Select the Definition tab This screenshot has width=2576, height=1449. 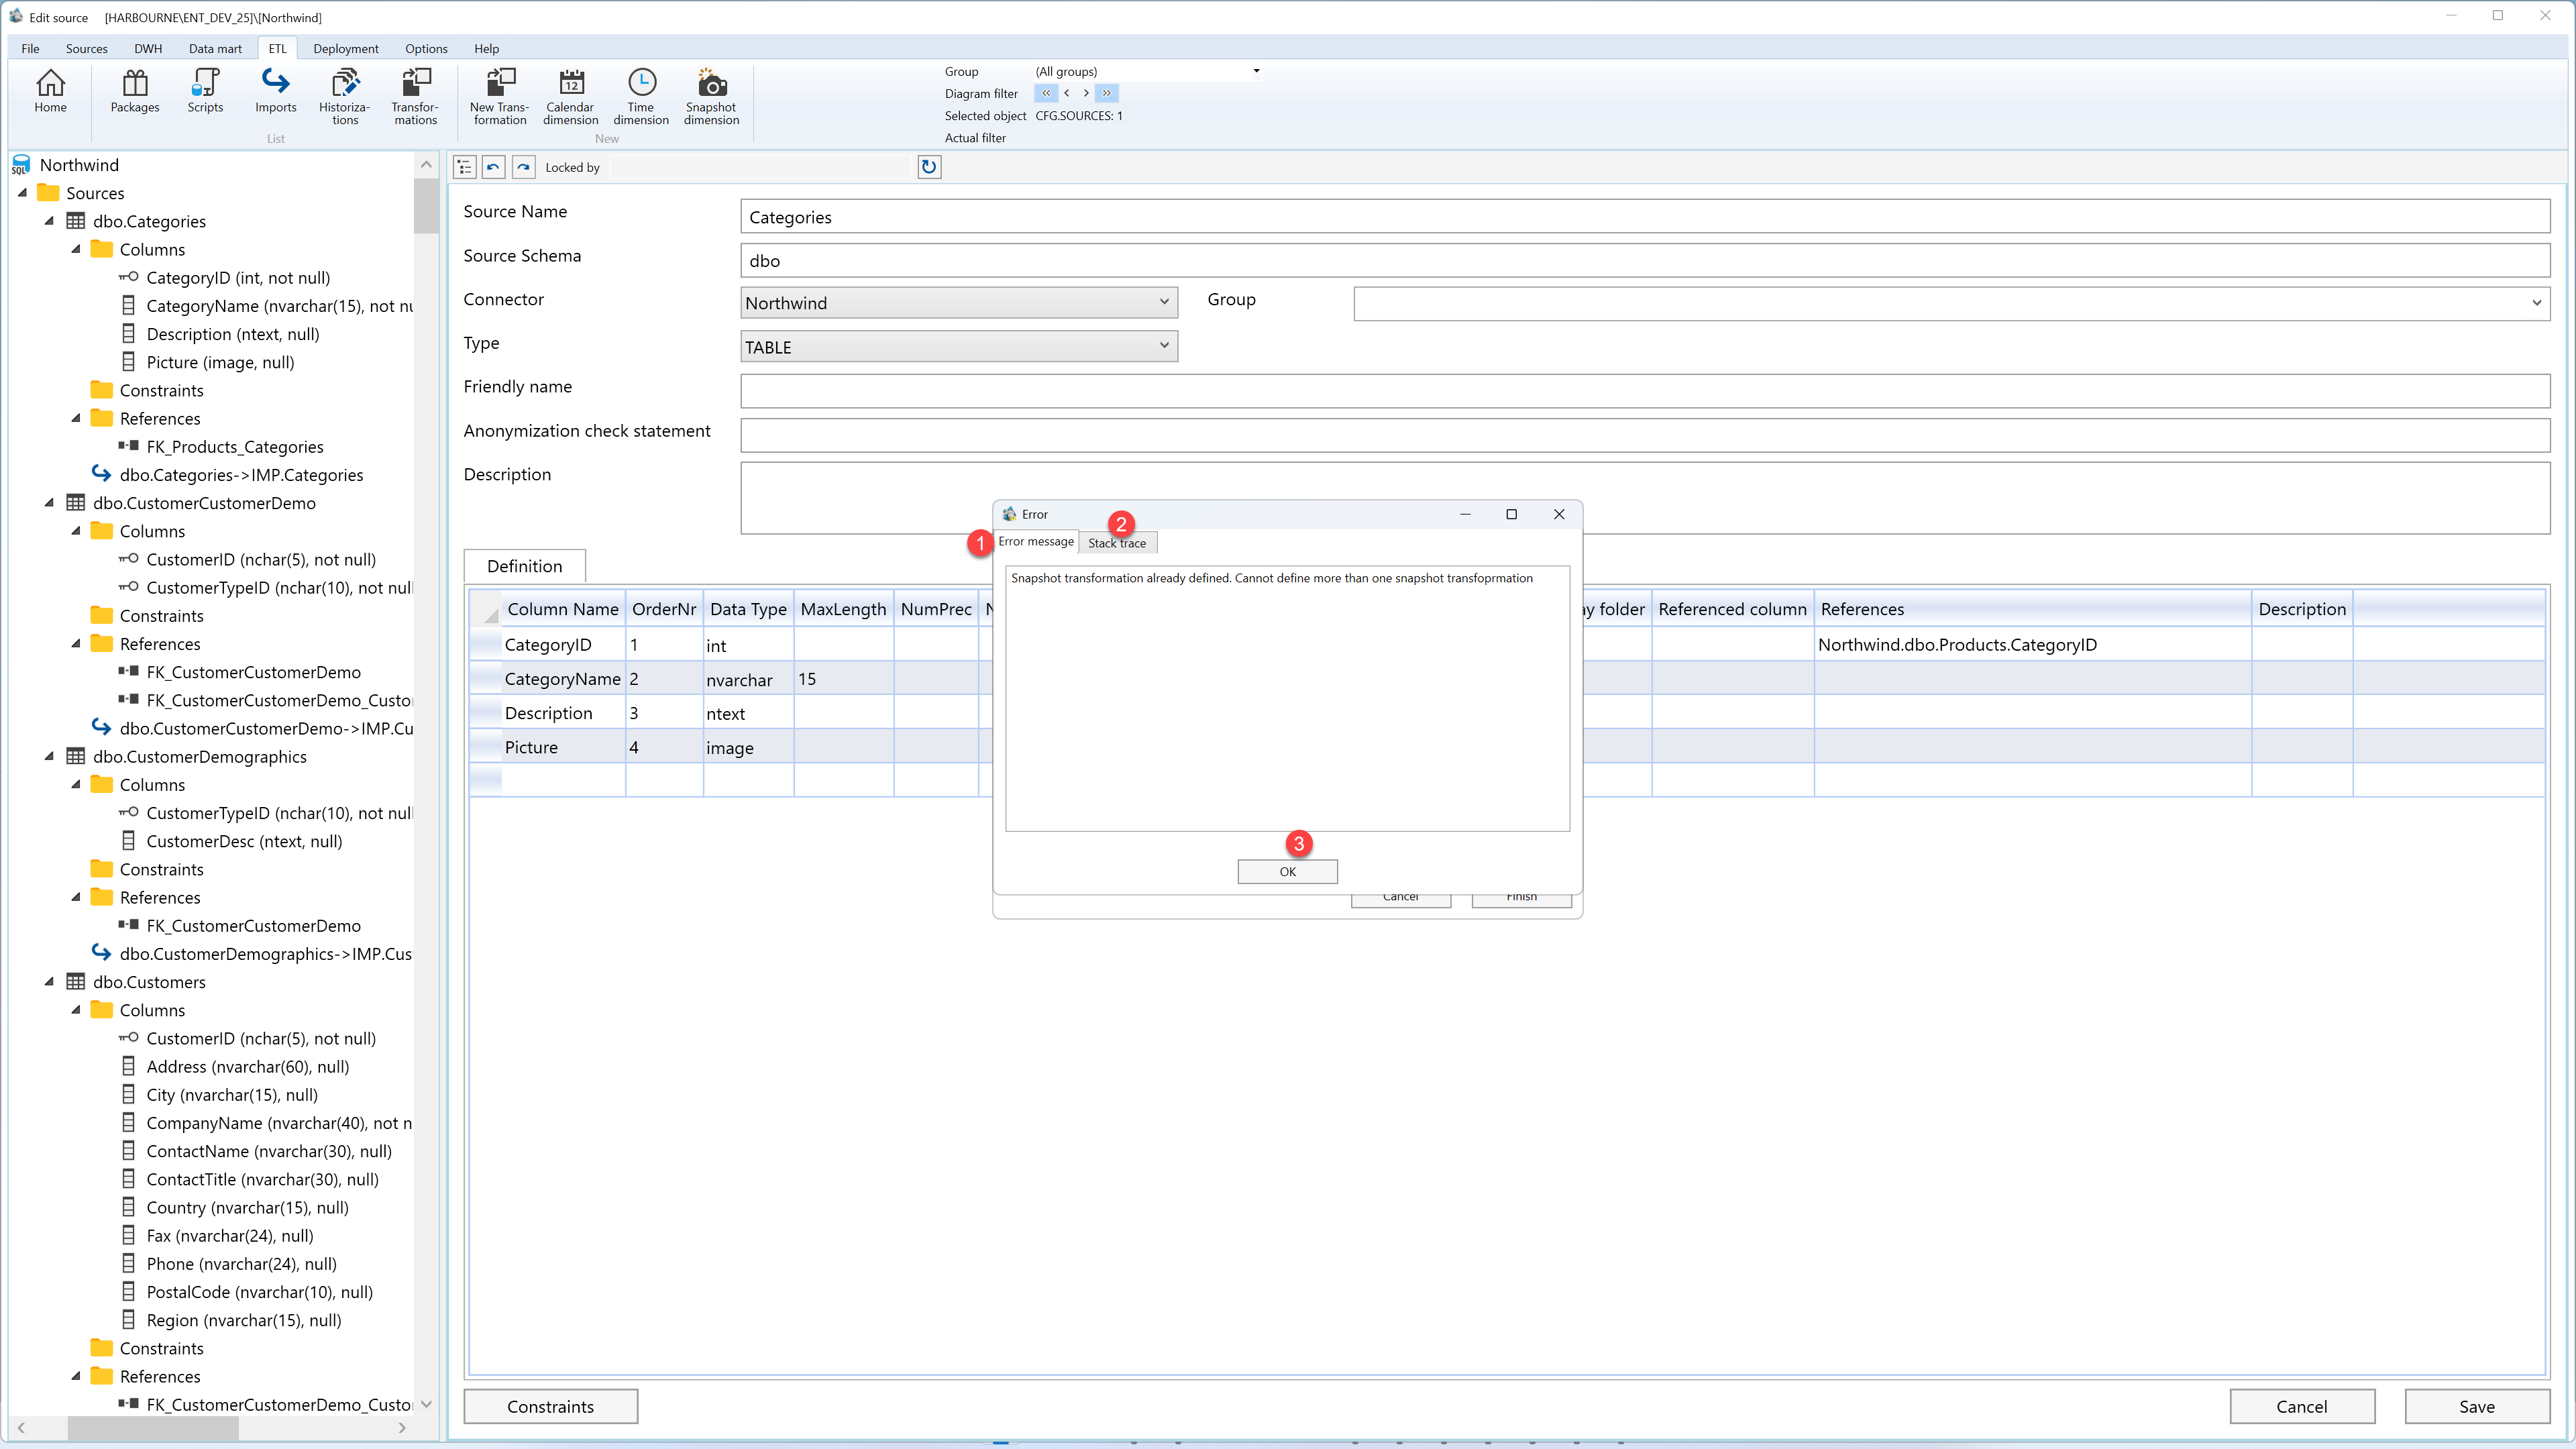[524, 566]
